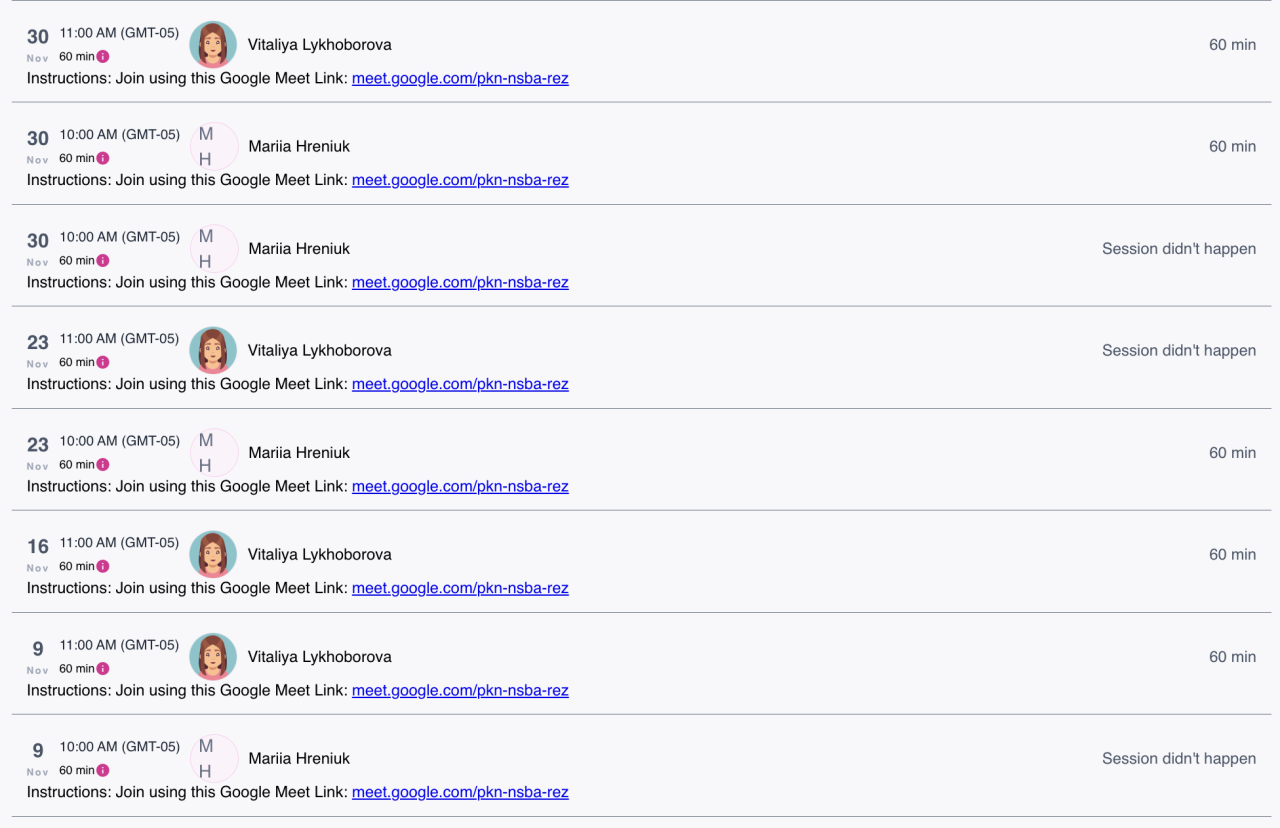1280x828 pixels.
Task: Click Mariia Hreniuk's name on Nov 23 session
Action: [x=299, y=453]
